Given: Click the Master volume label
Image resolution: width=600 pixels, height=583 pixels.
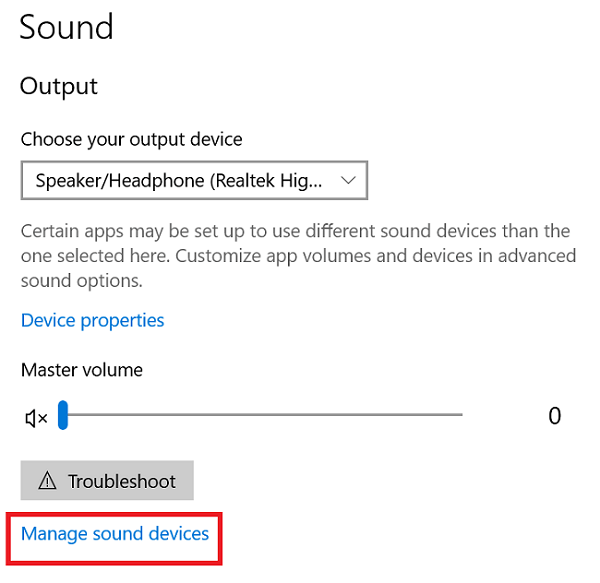Looking at the screenshot, I should click(x=82, y=370).
